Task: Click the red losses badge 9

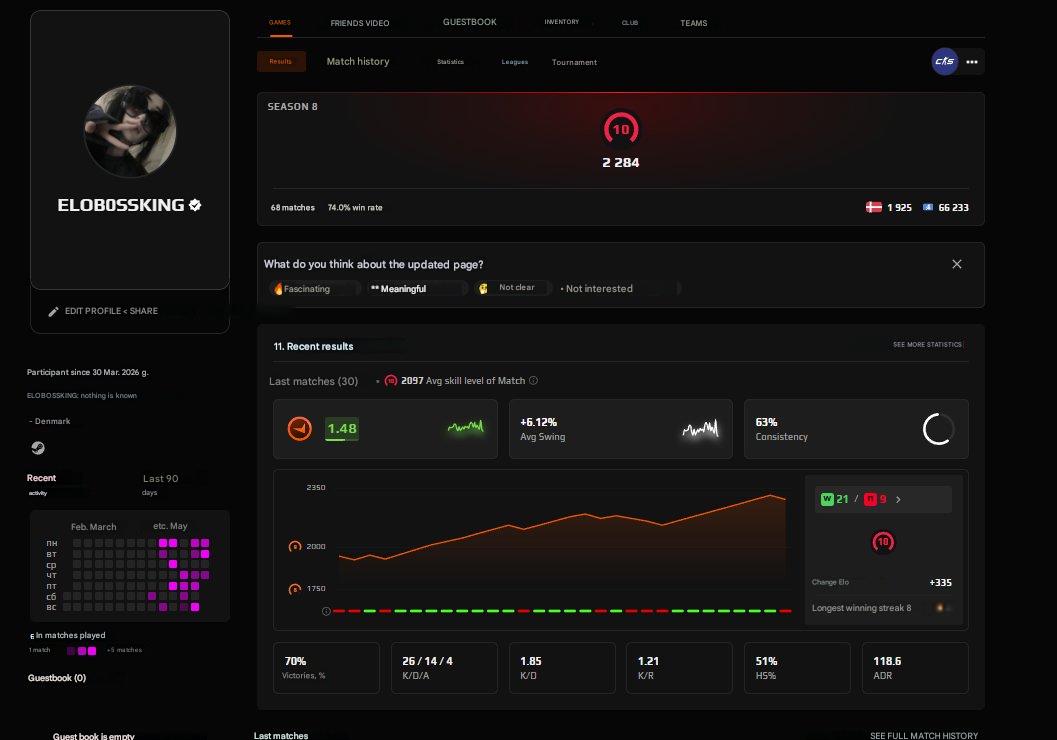Action: [875, 499]
